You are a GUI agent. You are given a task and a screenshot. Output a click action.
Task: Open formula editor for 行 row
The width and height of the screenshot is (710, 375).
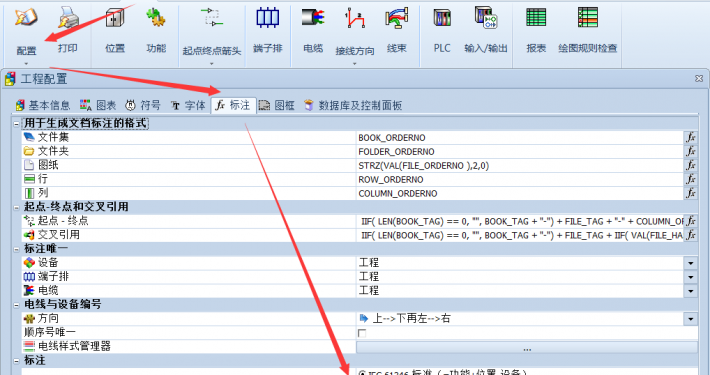click(x=691, y=180)
